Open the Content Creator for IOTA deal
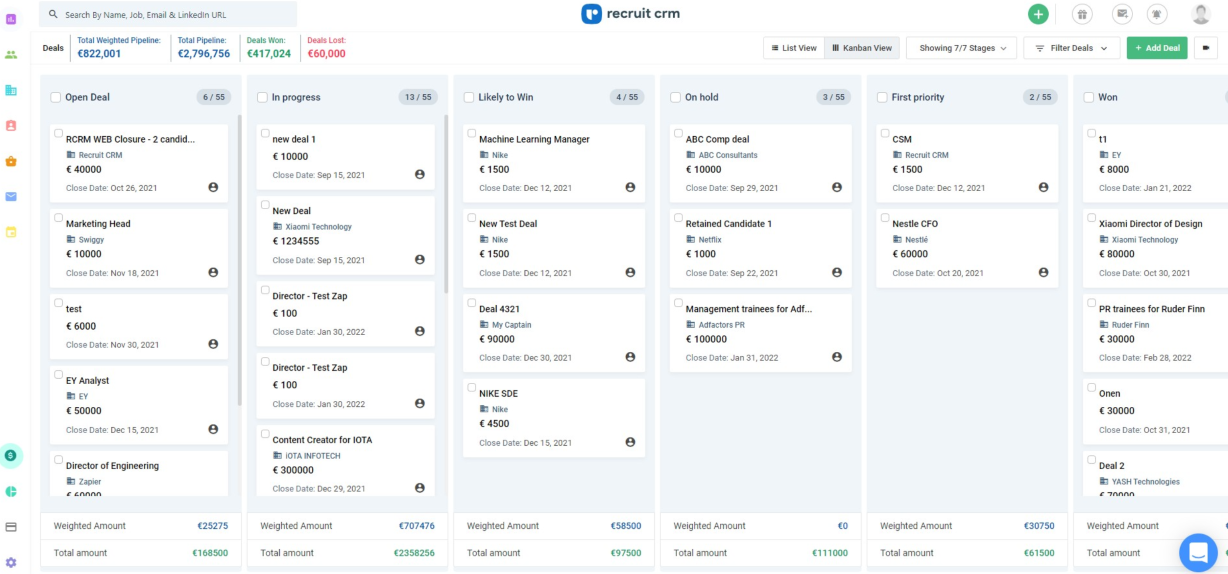This screenshot has width=1228, height=574. pos(322,440)
